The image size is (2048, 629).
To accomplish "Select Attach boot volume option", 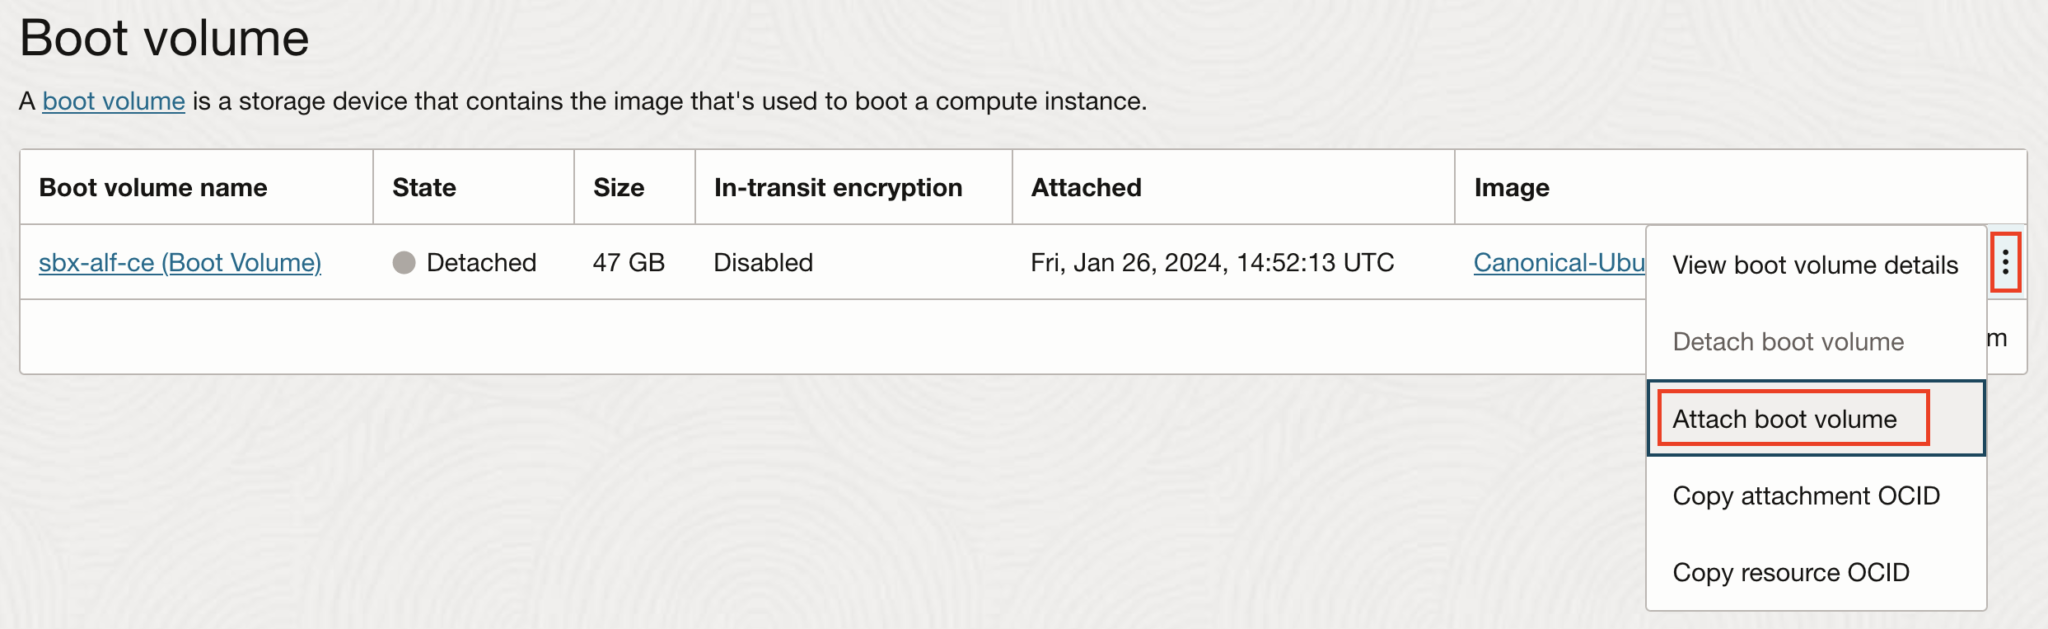I will (x=1785, y=419).
